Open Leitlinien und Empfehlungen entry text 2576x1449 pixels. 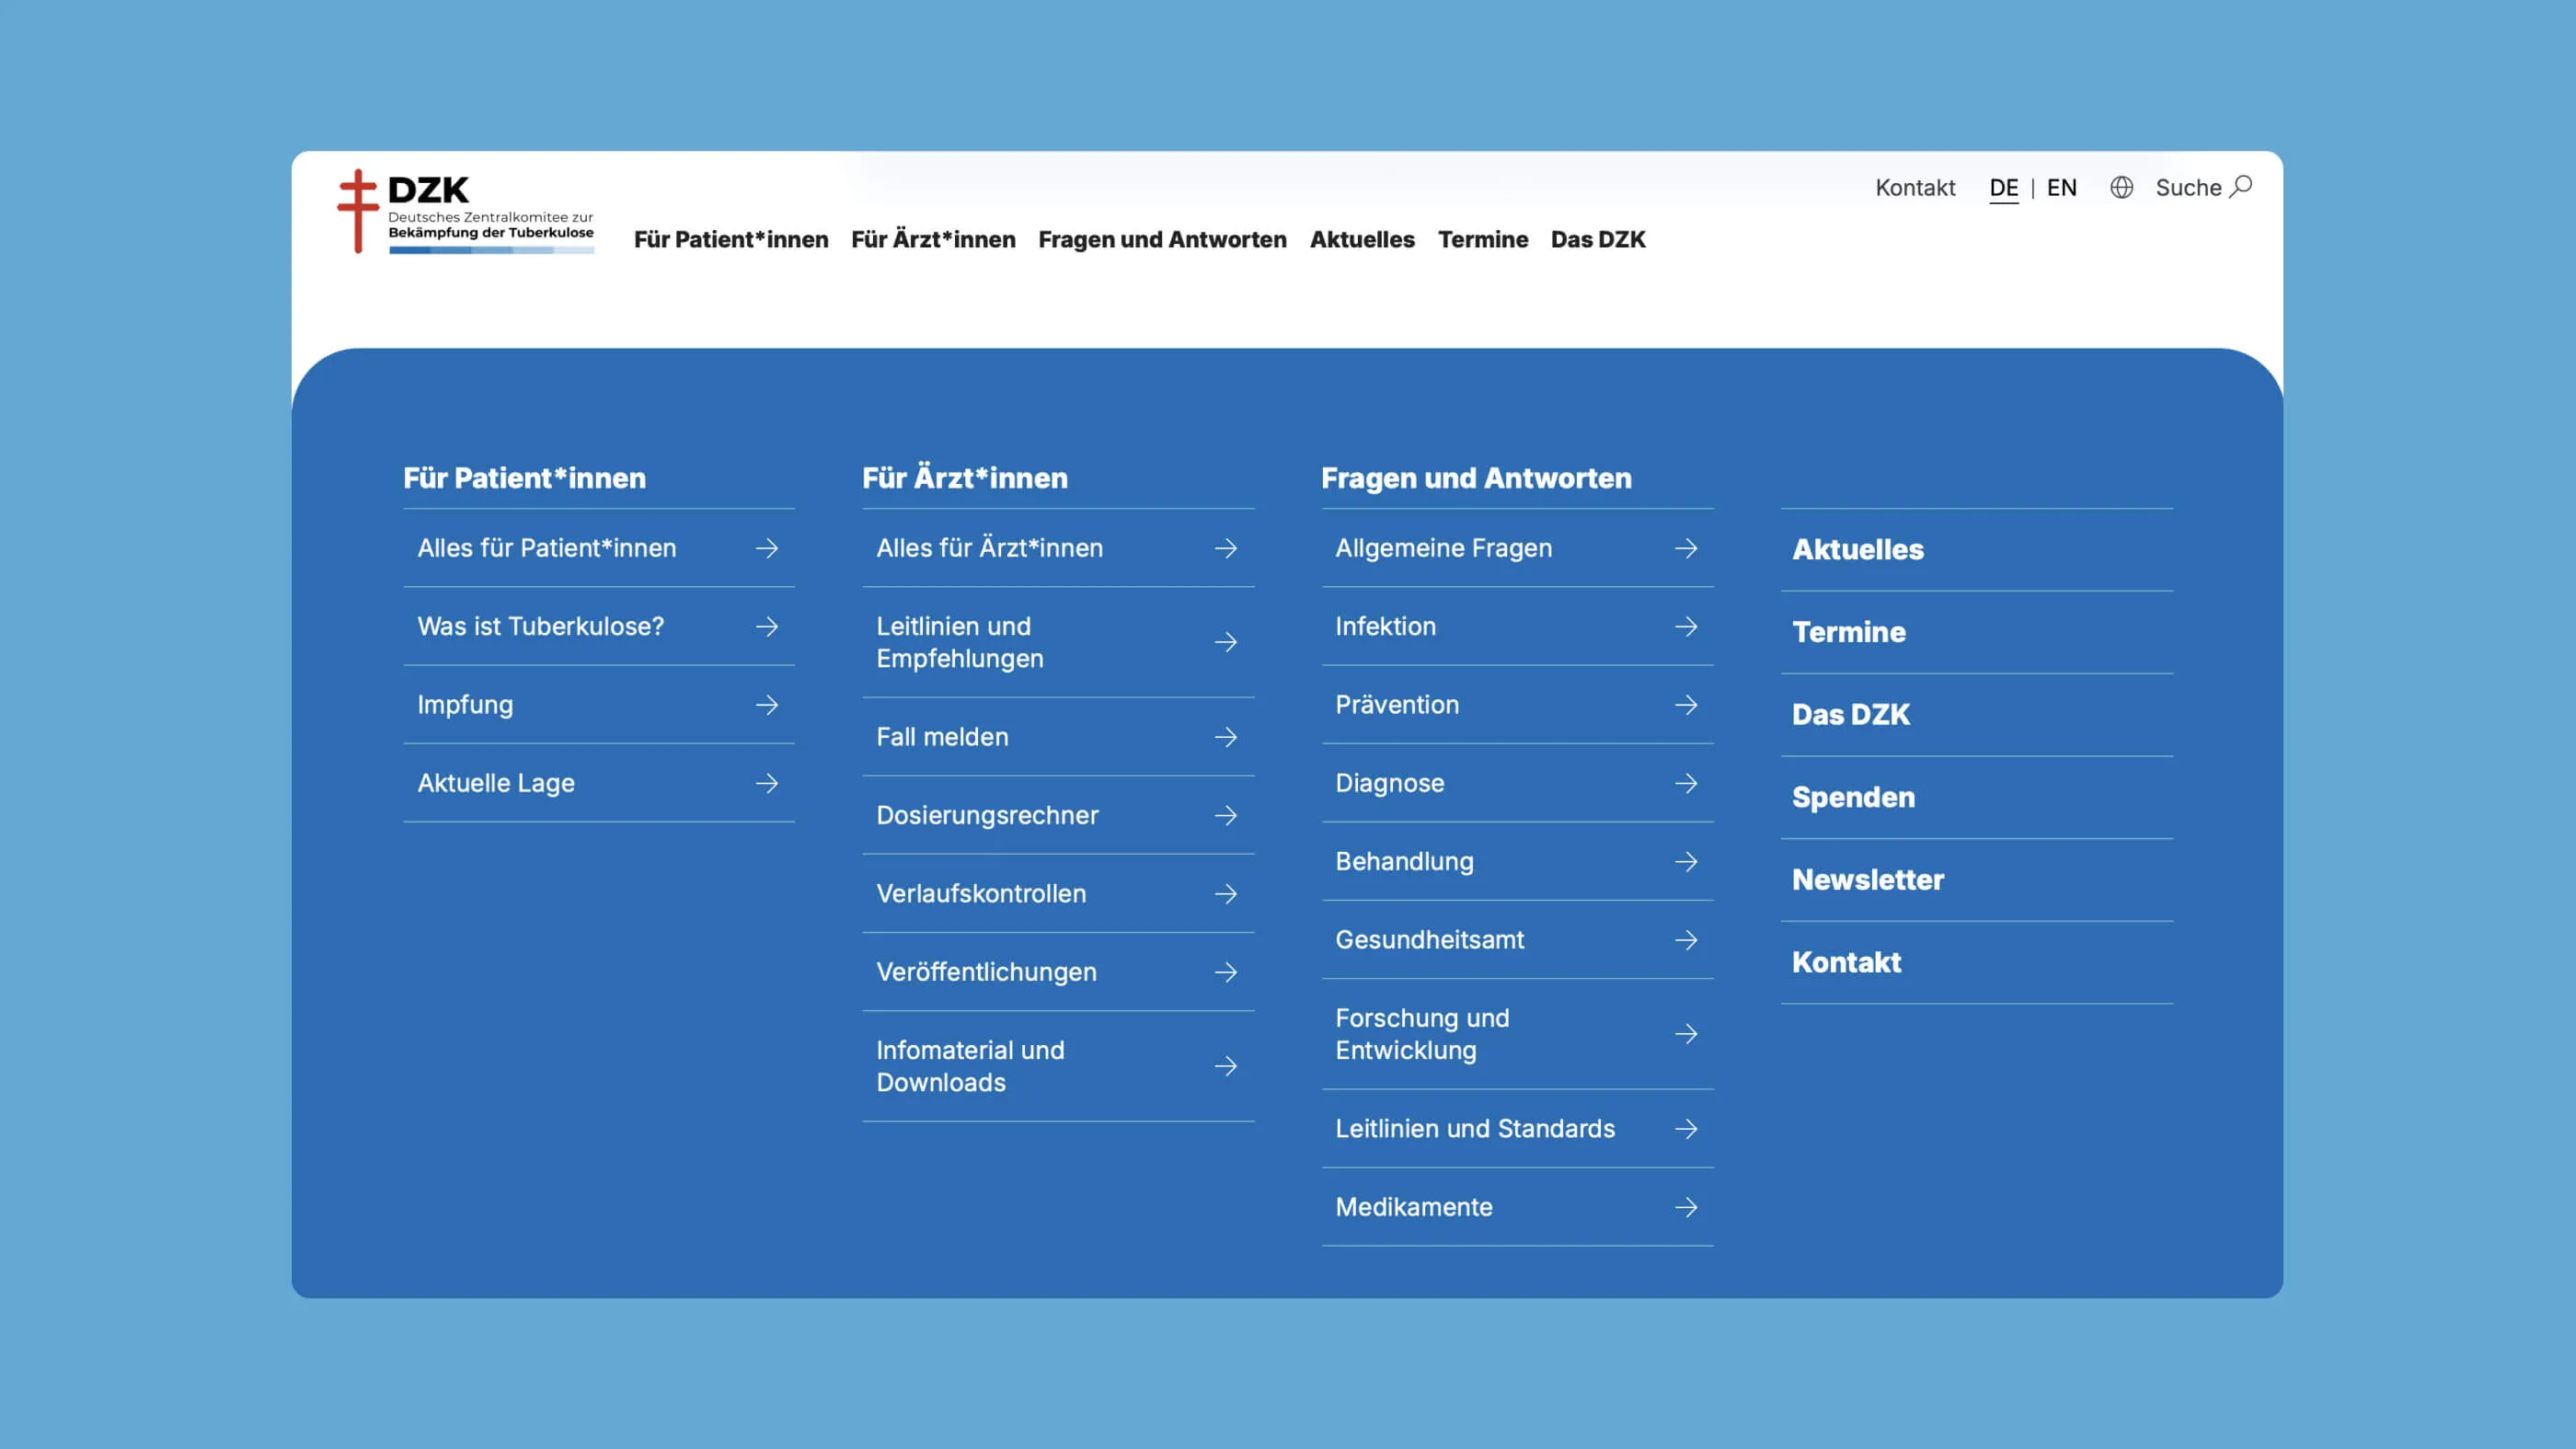[x=960, y=642]
